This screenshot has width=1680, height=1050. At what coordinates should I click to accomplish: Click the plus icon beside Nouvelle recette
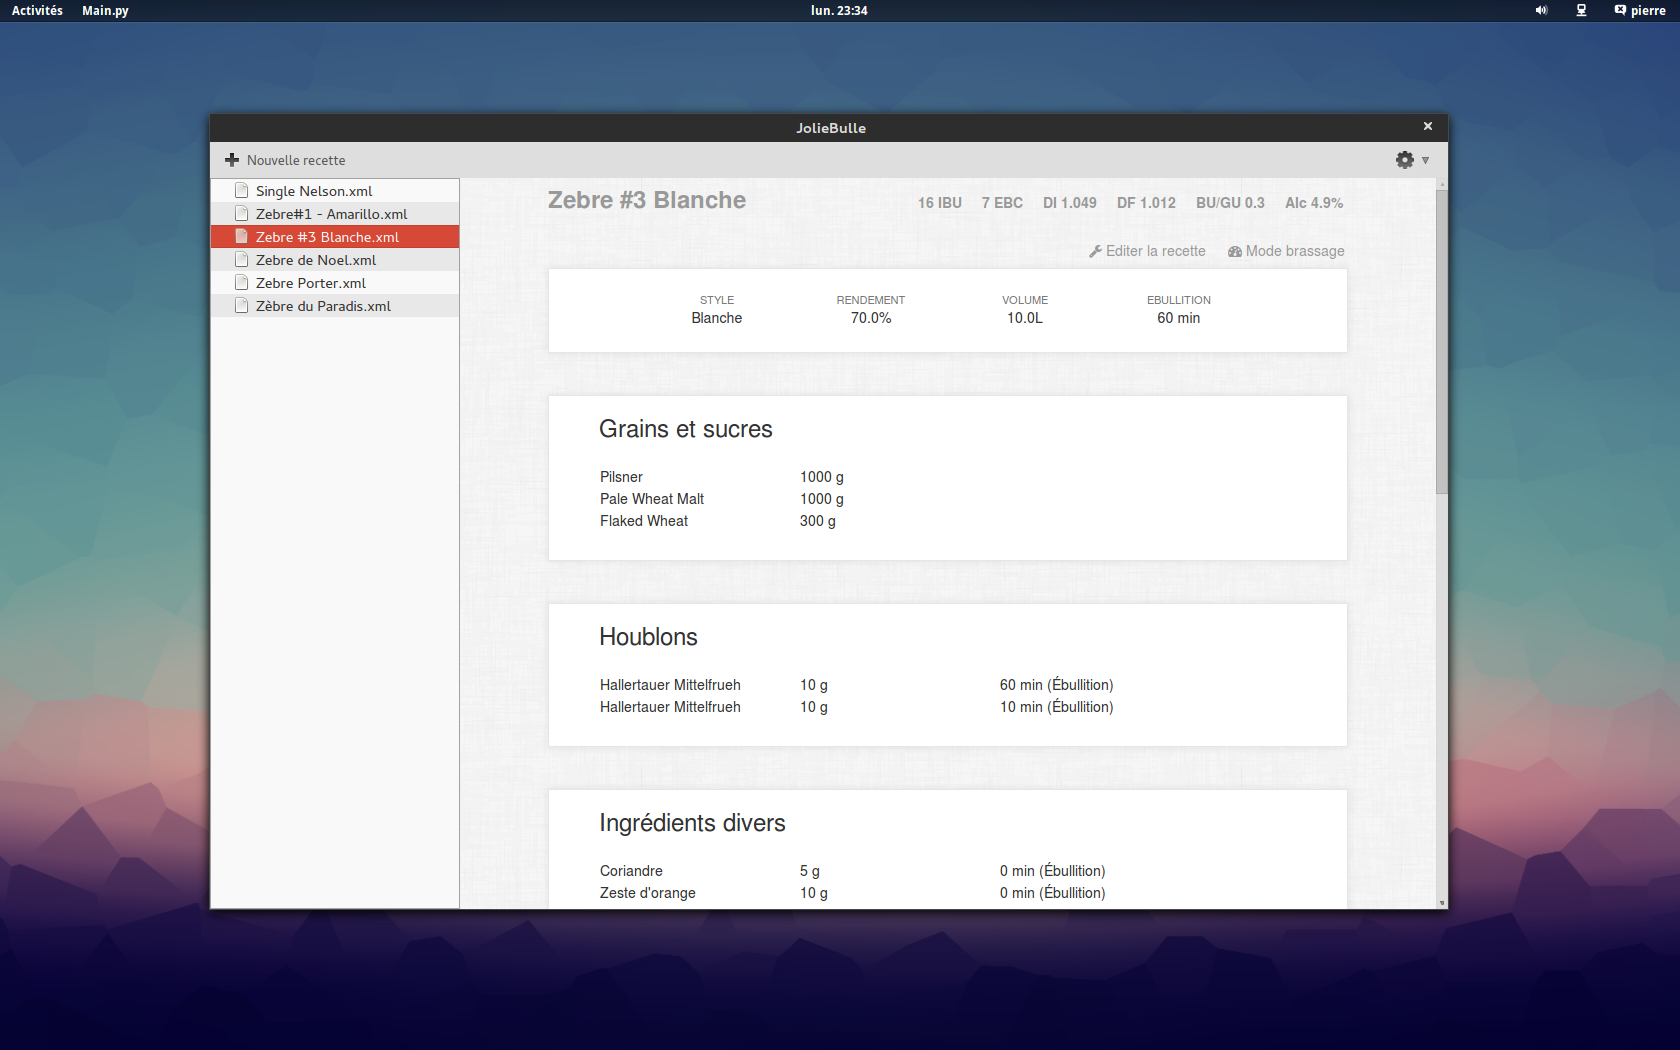pyautogui.click(x=232, y=160)
